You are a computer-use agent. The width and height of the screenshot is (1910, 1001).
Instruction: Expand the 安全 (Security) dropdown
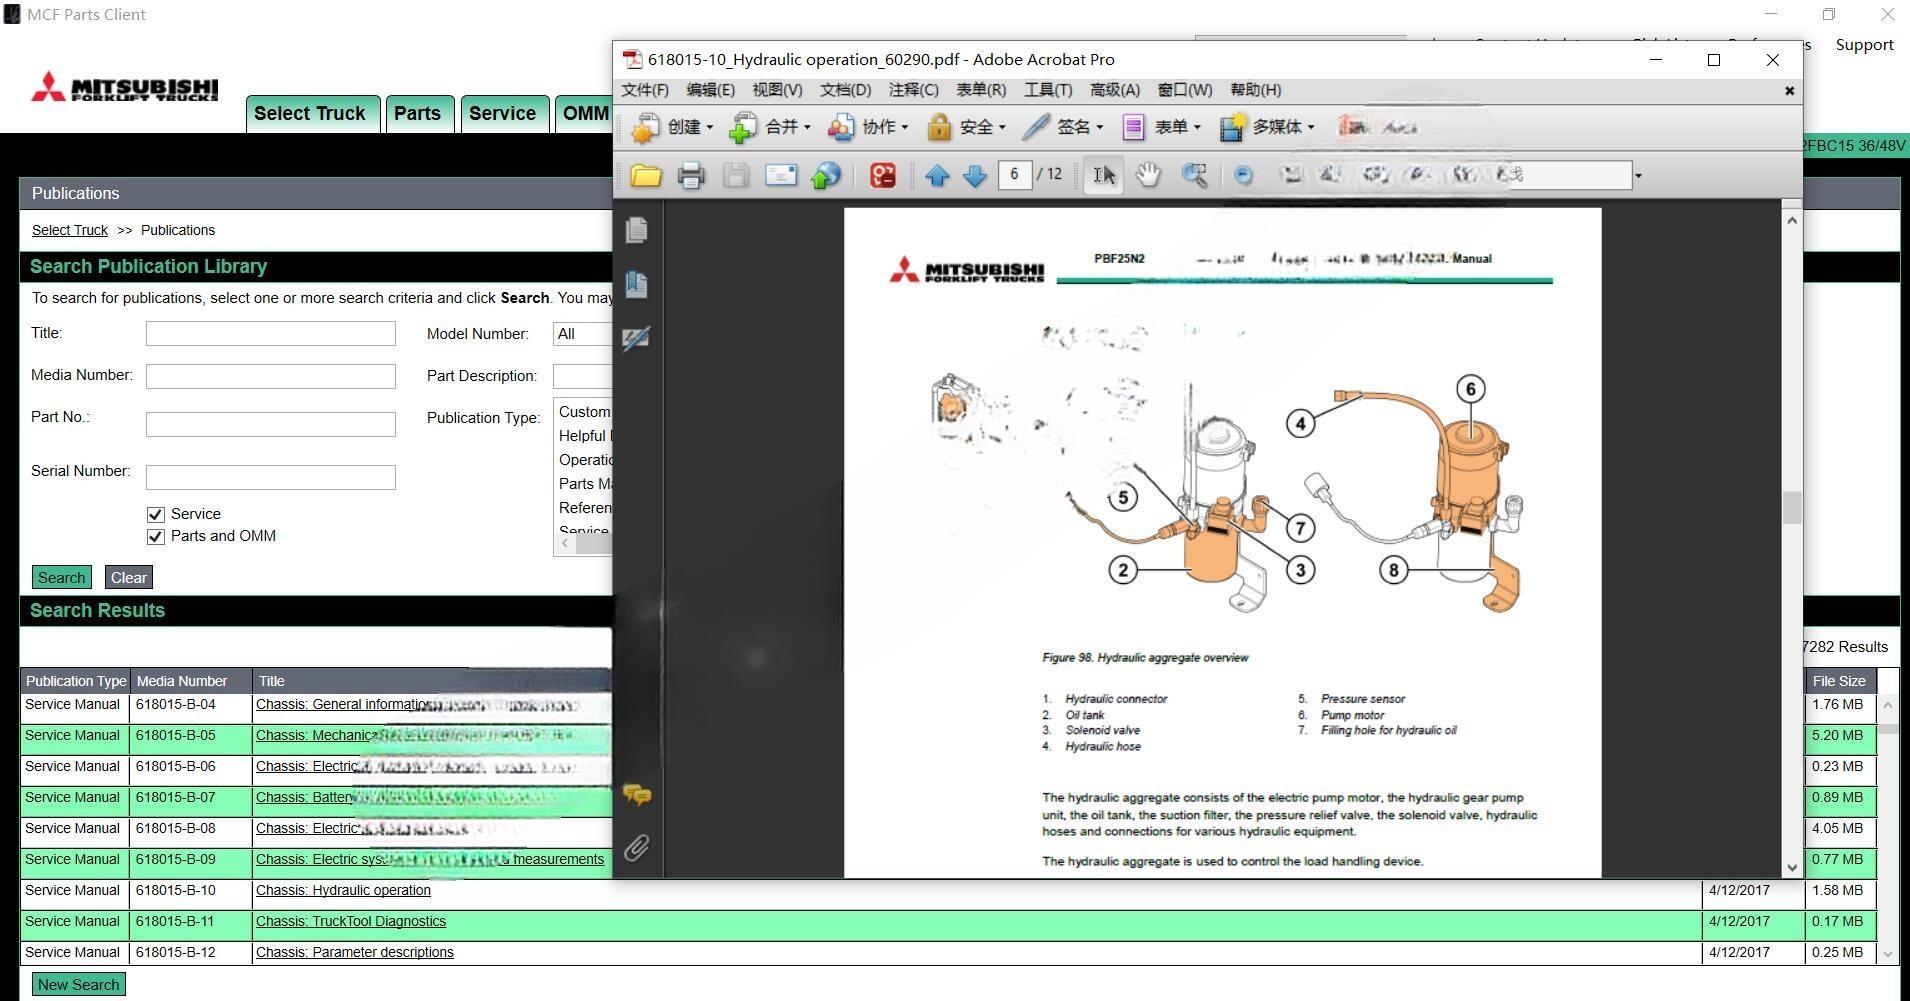coord(966,127)
